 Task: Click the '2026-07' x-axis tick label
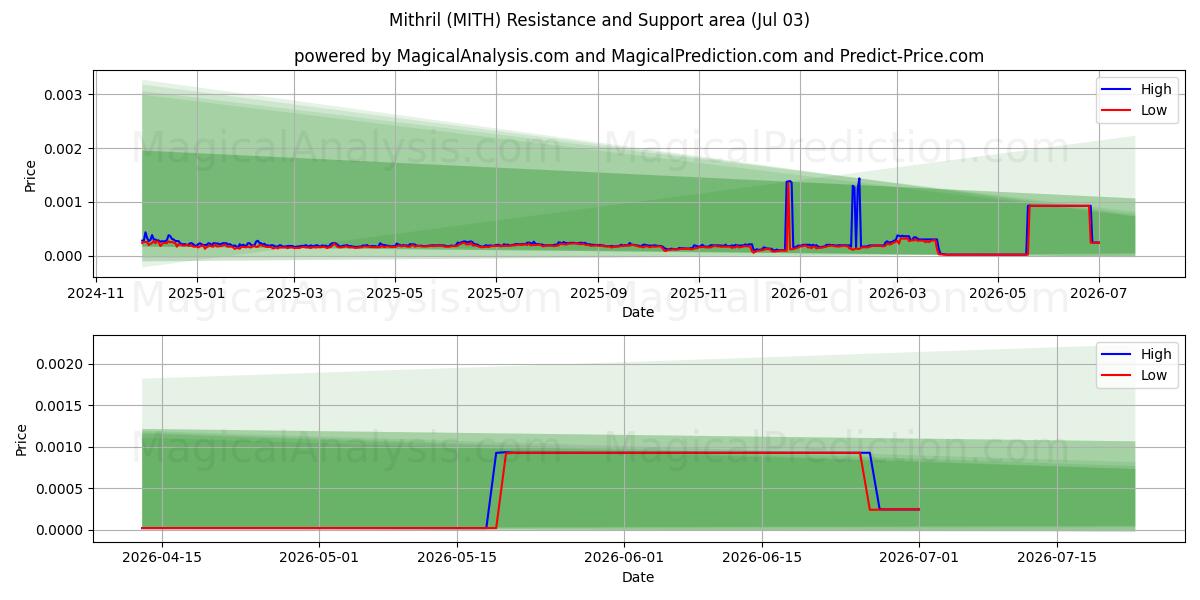(1098, 292)
